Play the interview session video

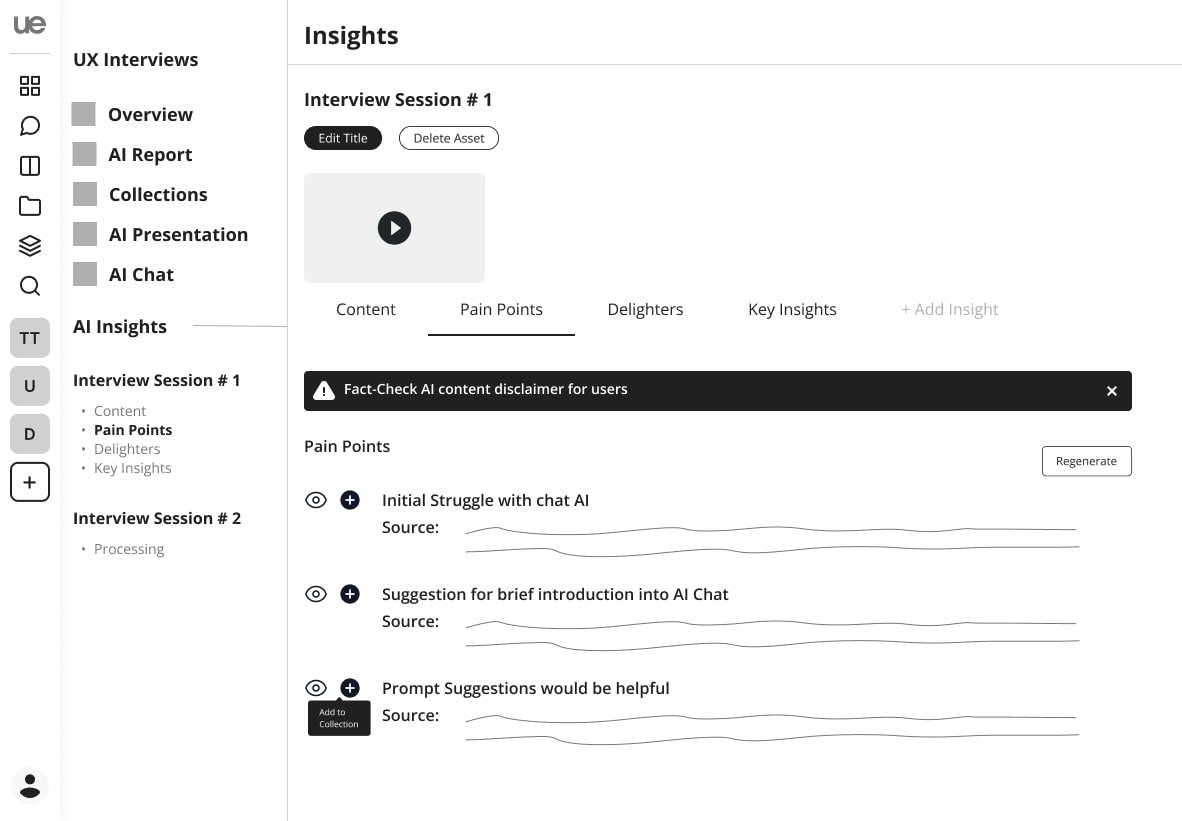[x=394, y=228]
